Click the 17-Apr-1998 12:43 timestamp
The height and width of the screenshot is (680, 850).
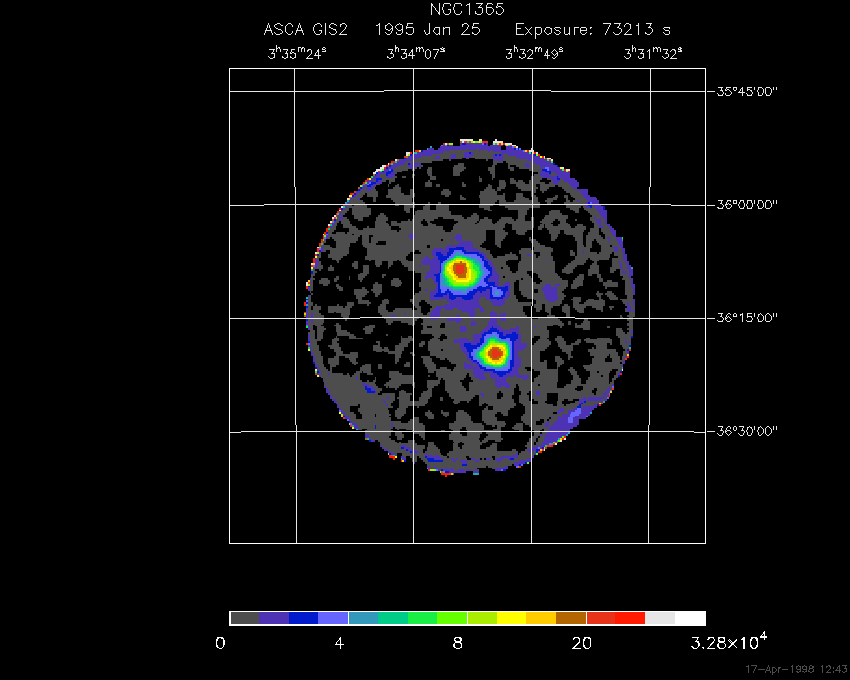[x=796, y=669]
